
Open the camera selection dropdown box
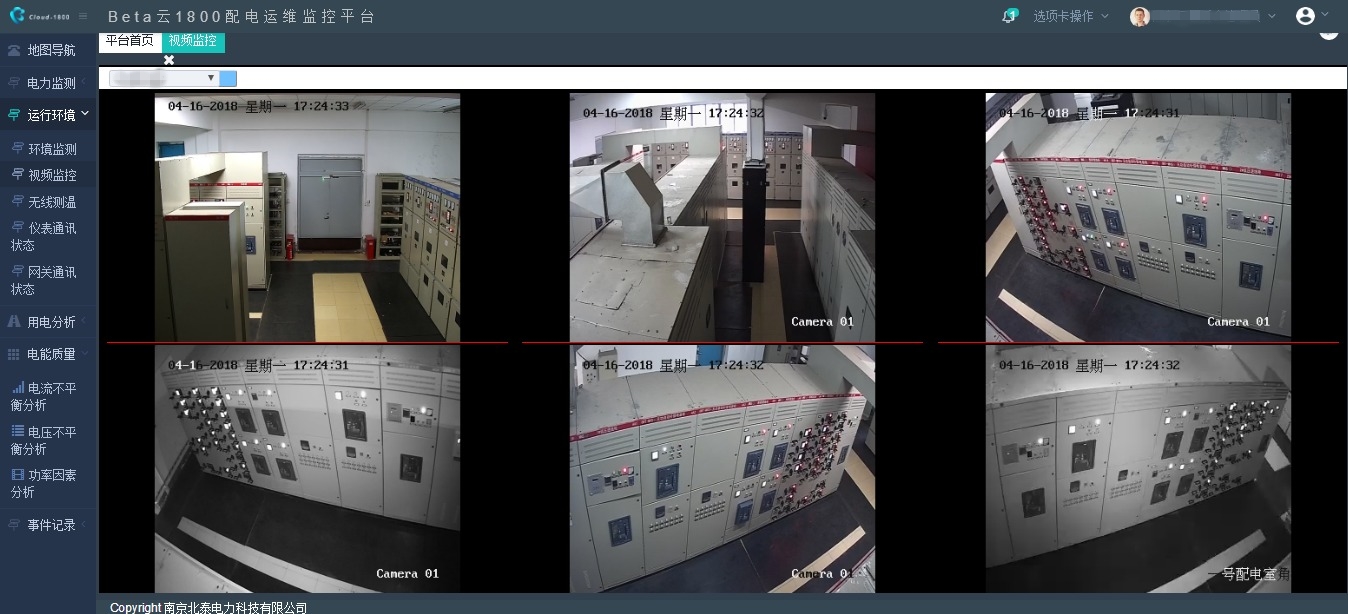164,78
